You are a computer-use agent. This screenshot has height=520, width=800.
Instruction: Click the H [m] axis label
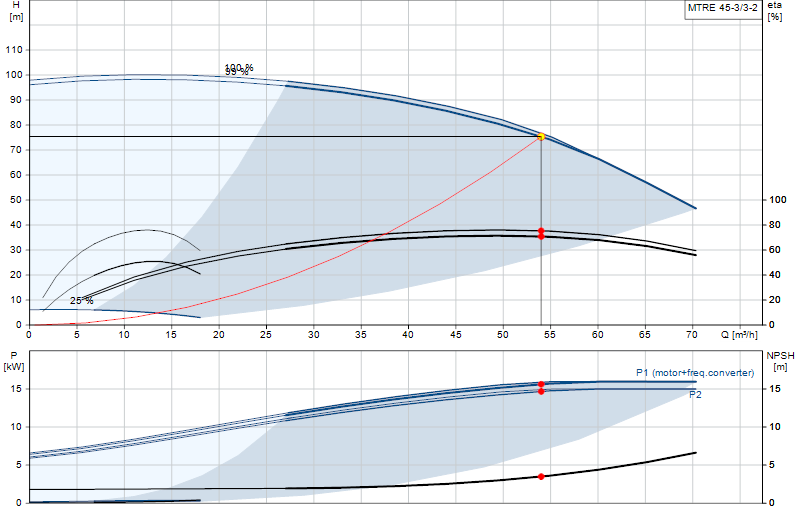(16, 11)
